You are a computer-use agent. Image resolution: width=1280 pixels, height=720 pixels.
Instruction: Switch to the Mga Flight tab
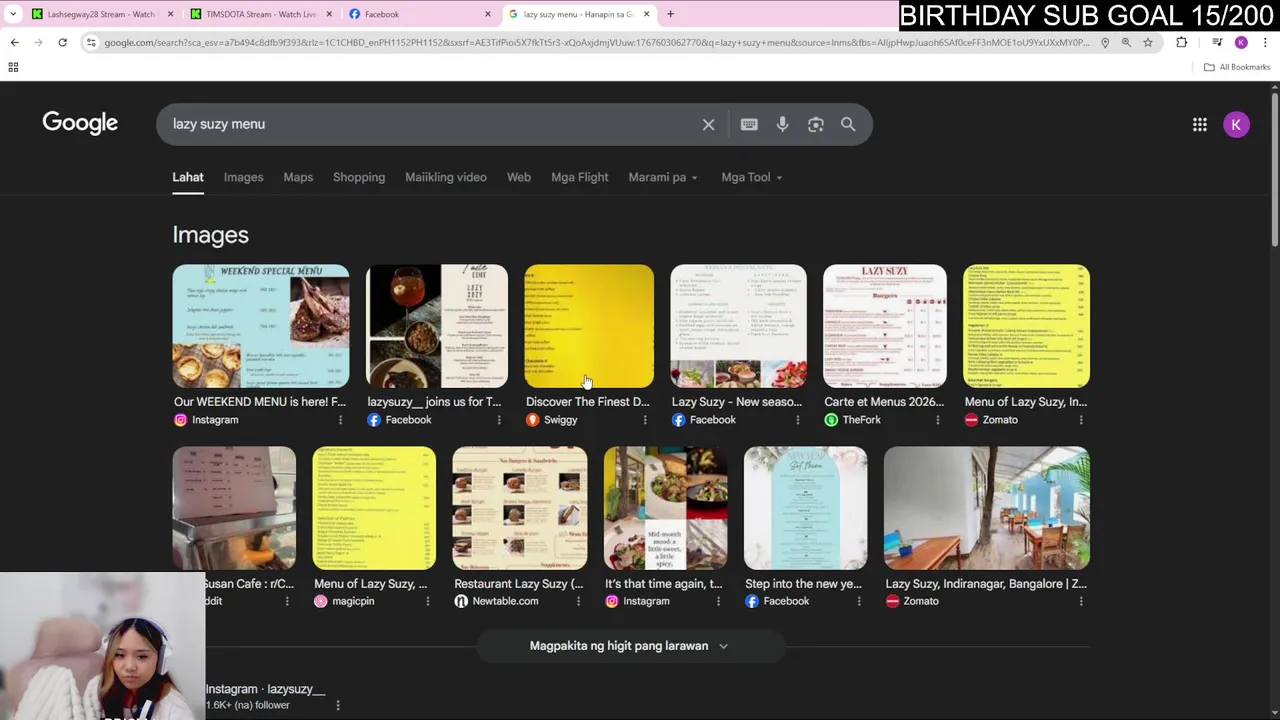point(580,177)
